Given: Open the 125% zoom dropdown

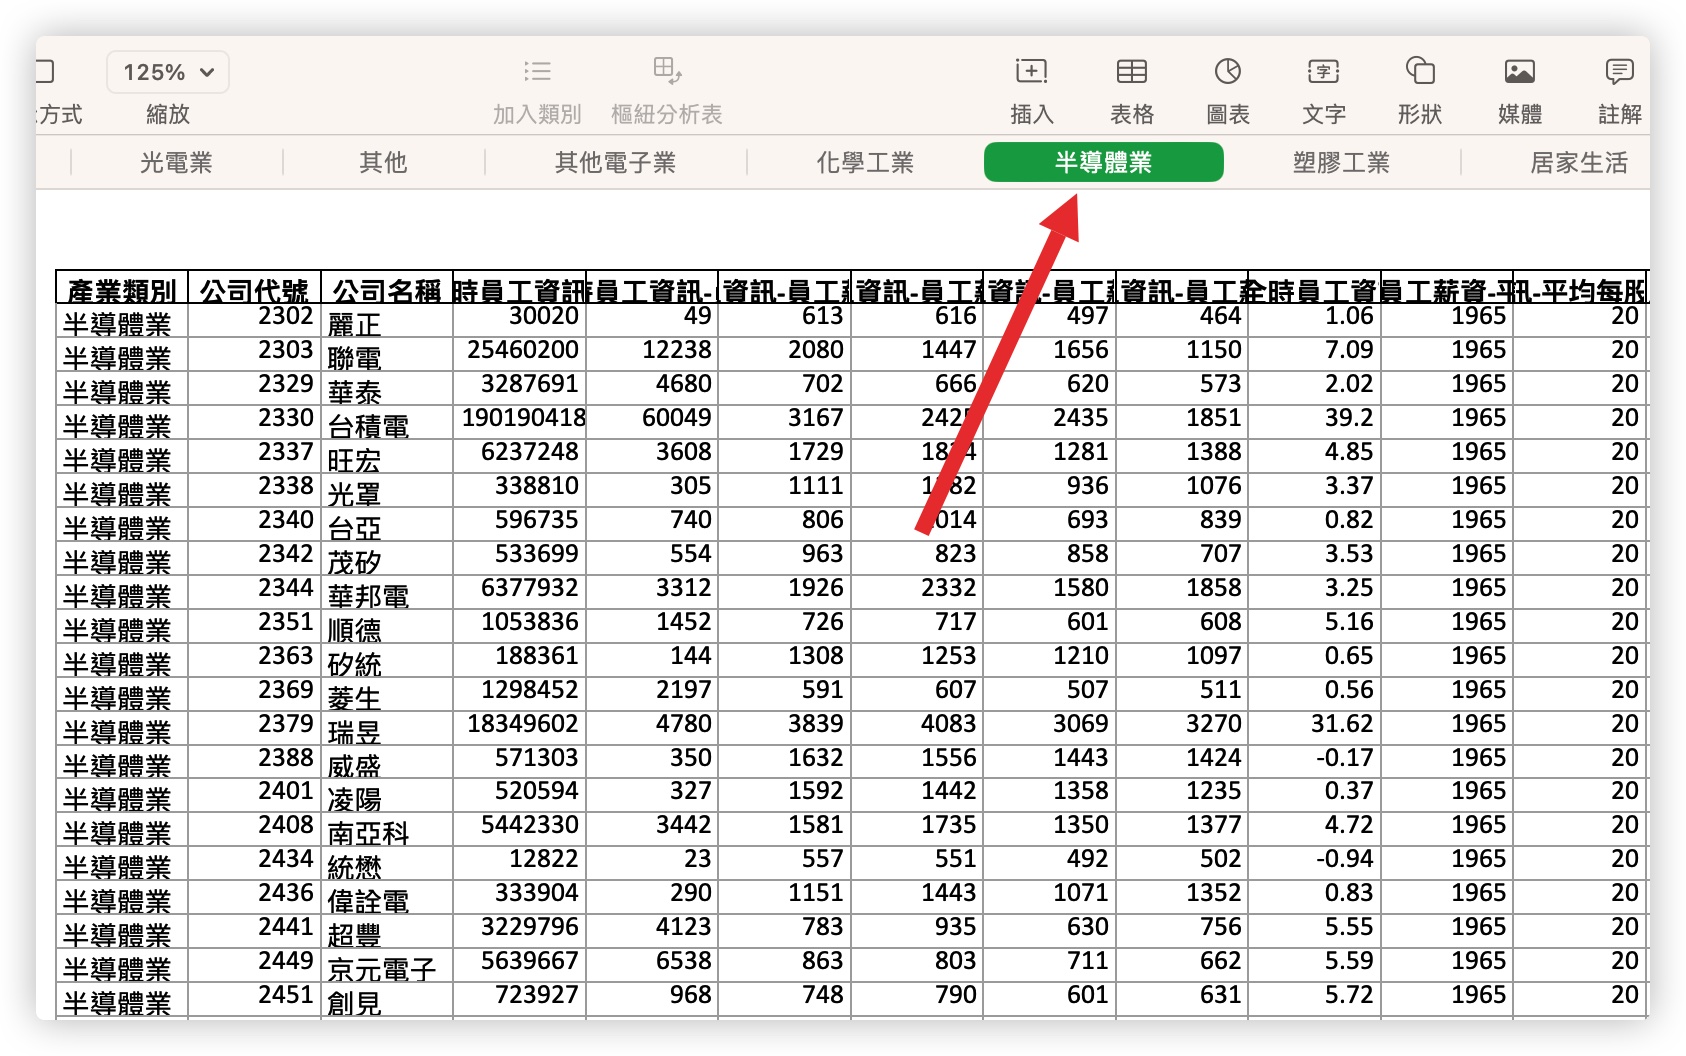Looking at the screenshot, I should tap(168, 72).
